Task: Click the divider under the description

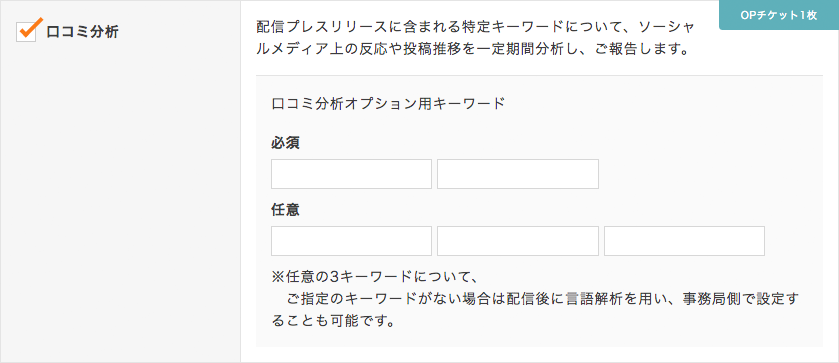Action: (x=539, y=75)
